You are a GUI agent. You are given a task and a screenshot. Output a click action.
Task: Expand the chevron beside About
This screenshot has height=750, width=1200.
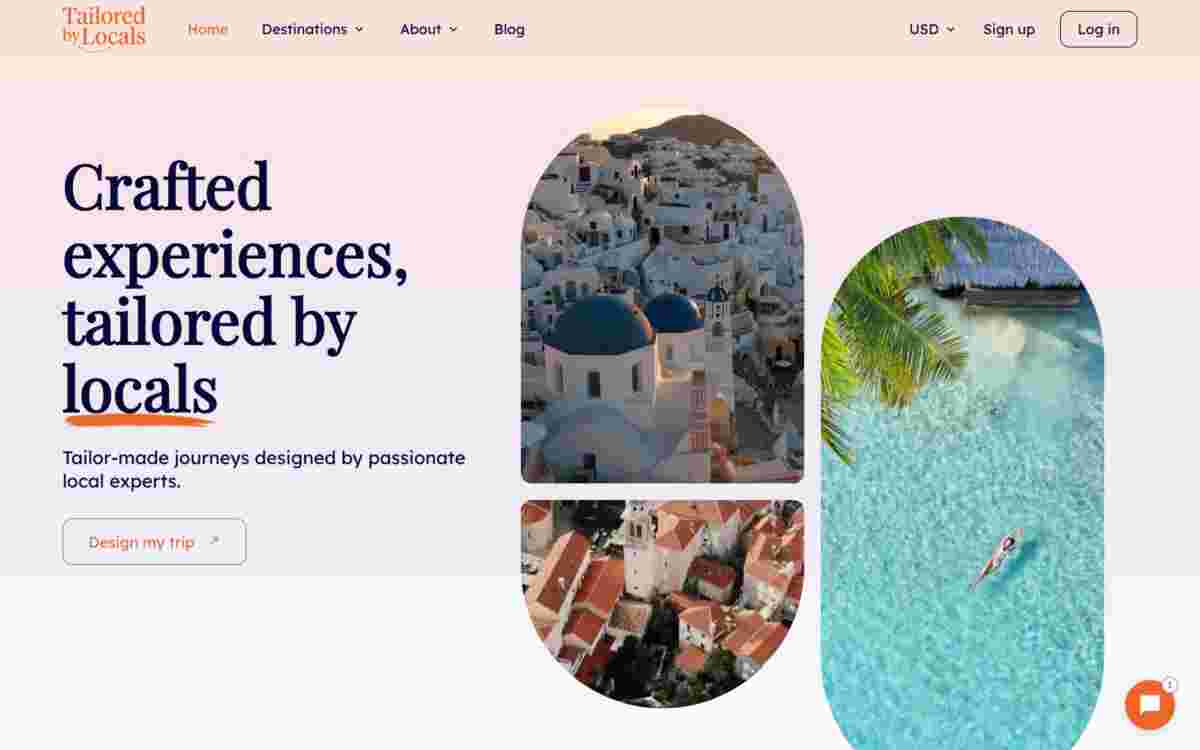pyautogui.click(x=453, y=30)
